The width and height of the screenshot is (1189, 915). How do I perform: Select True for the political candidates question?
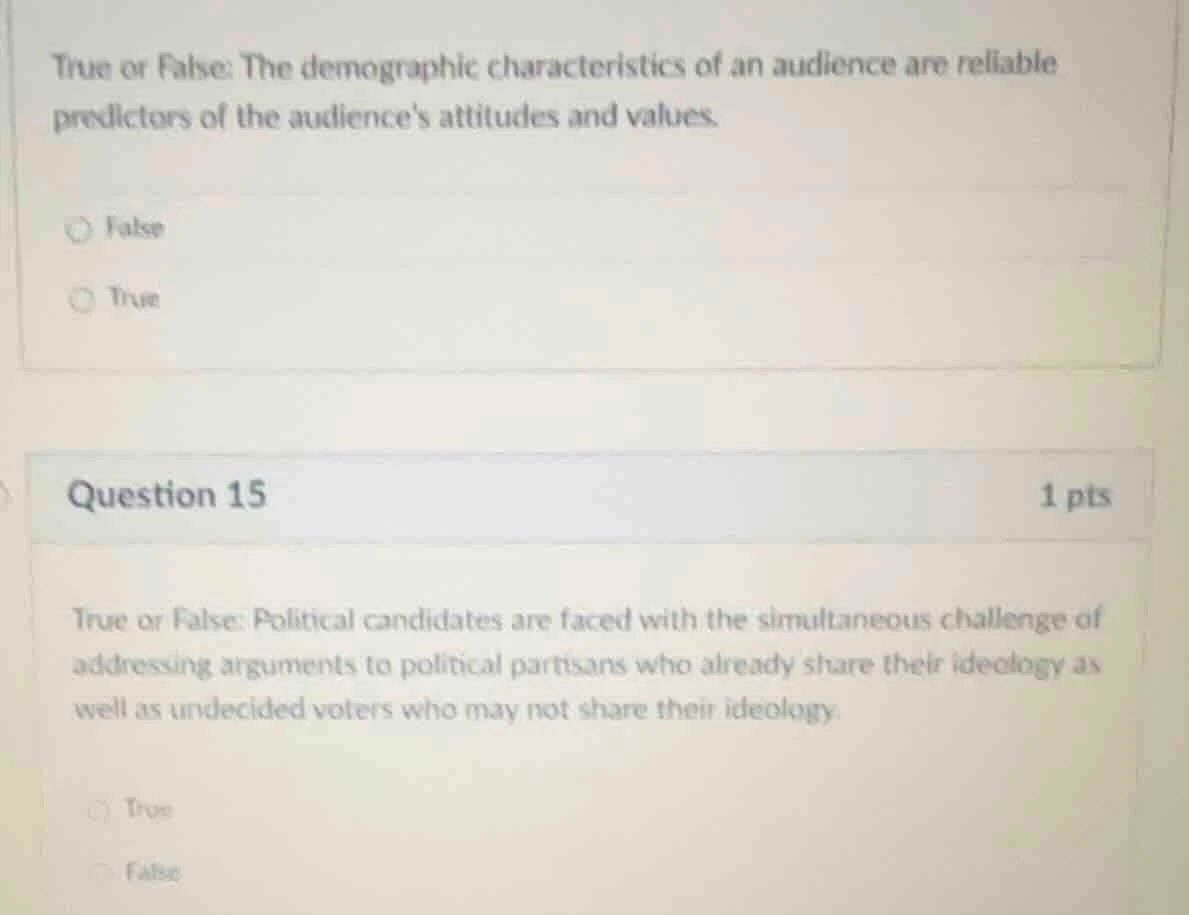[99, 810]
